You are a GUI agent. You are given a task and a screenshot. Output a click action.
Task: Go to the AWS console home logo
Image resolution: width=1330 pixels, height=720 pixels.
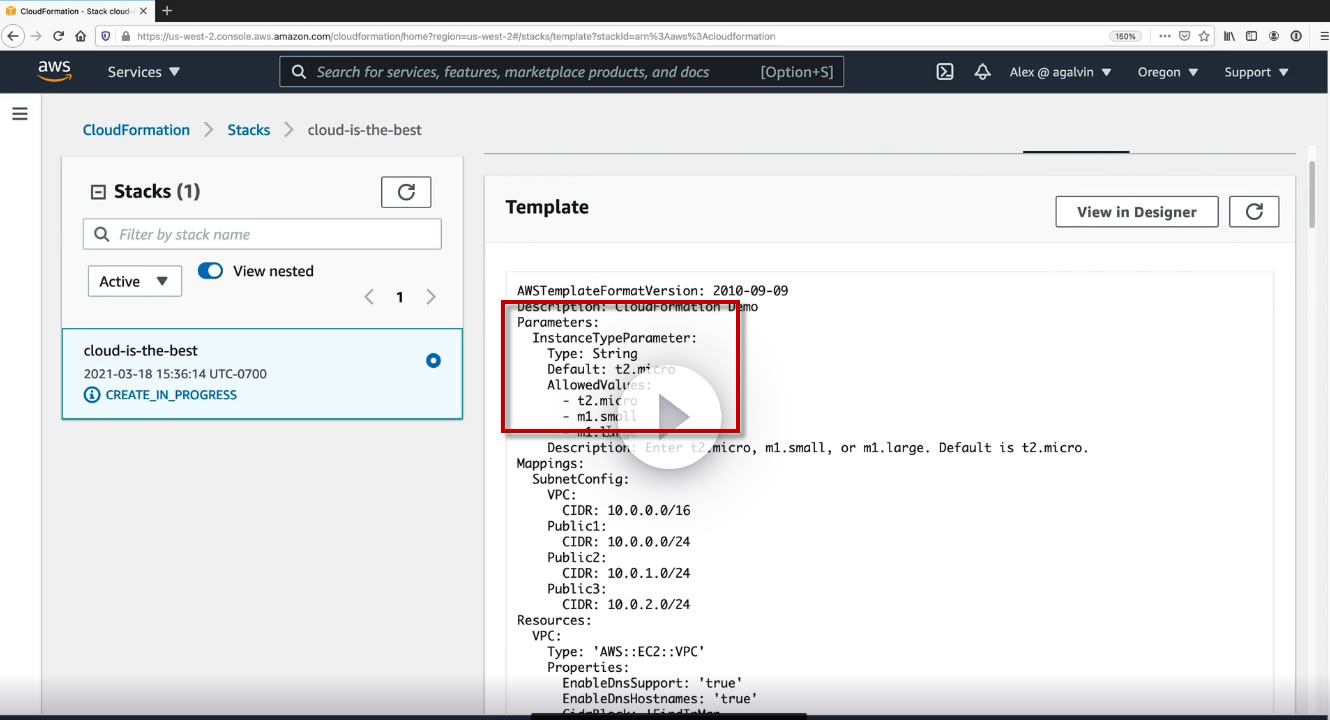click(x=54, y=72)
